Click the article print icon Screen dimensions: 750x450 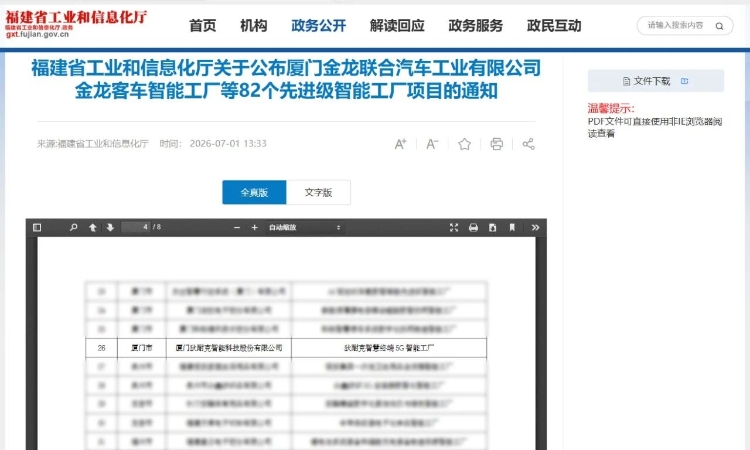pos(496,144)
